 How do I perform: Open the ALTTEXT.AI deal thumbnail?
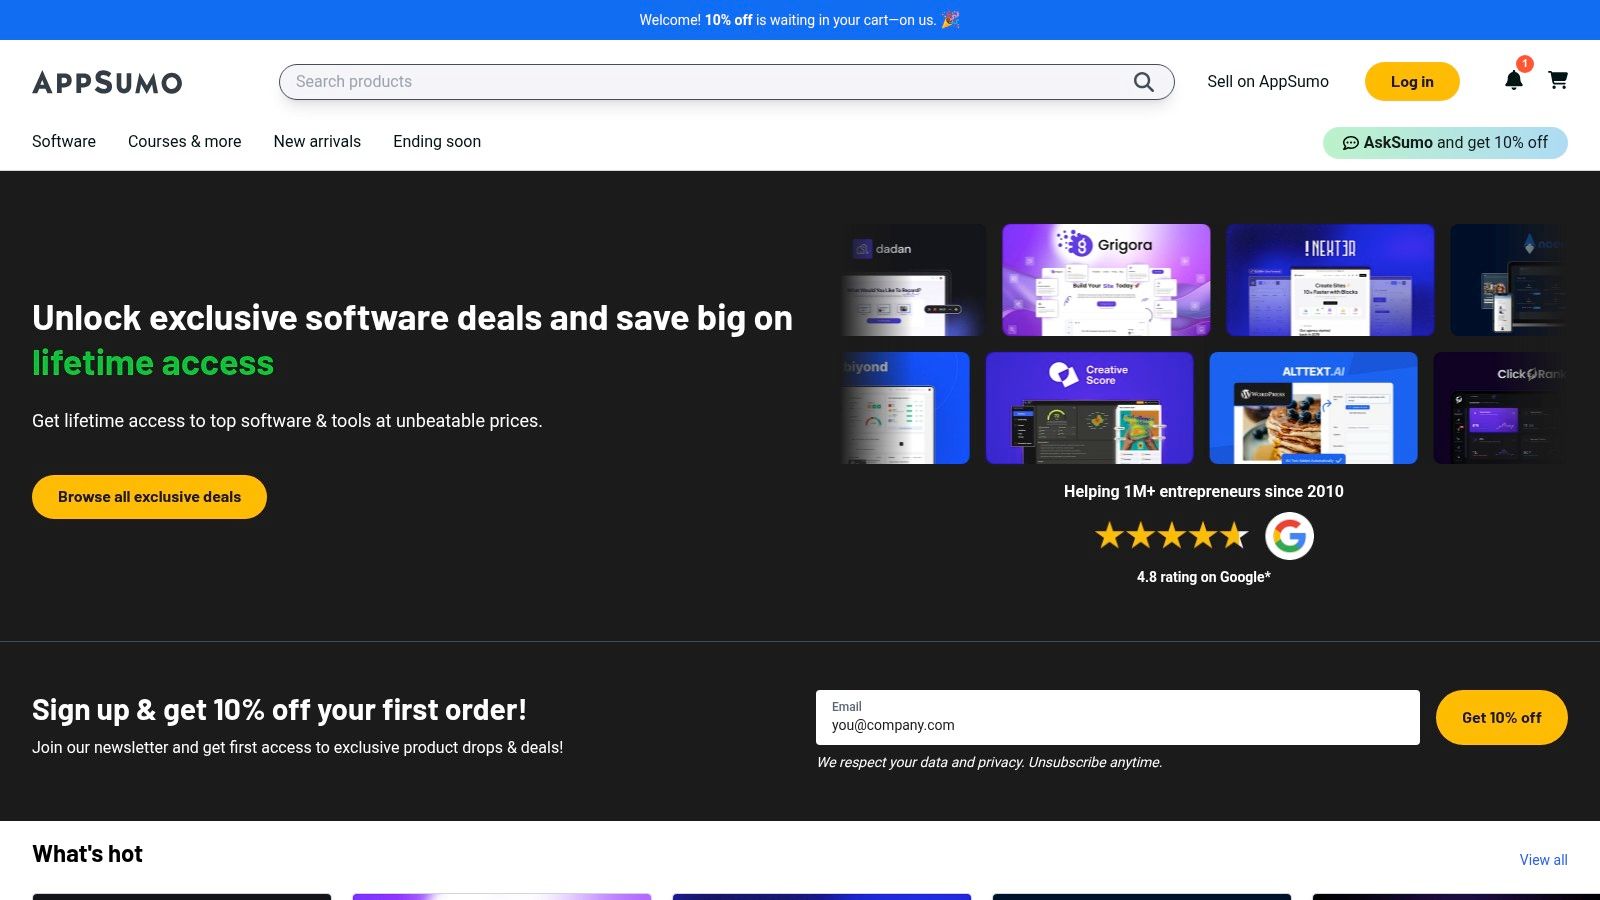(1313, 408)
